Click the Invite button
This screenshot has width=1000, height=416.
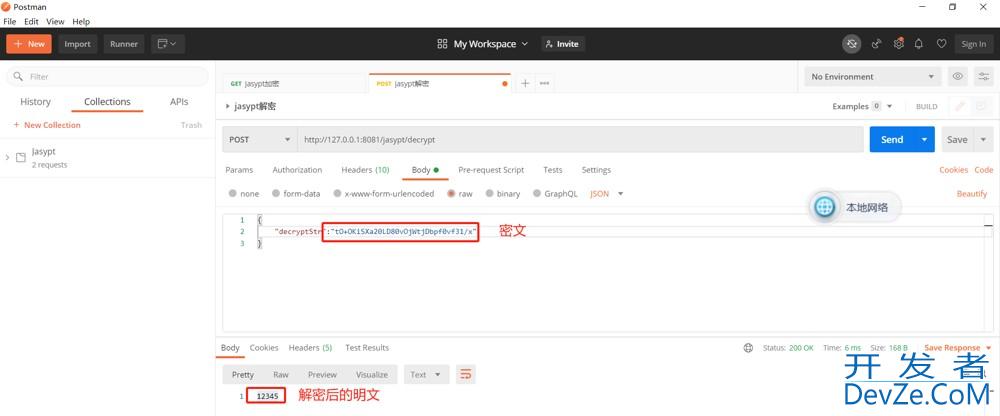tap(563, 44)
